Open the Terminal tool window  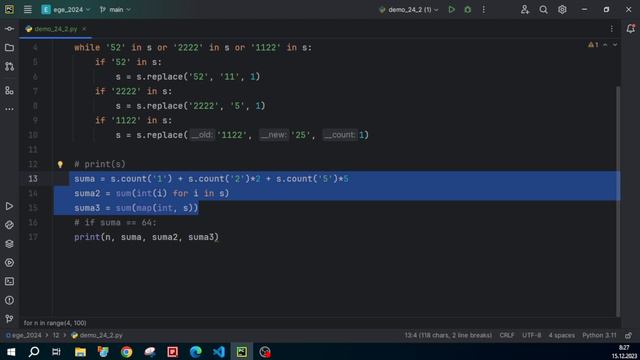(x=9, y=281)
